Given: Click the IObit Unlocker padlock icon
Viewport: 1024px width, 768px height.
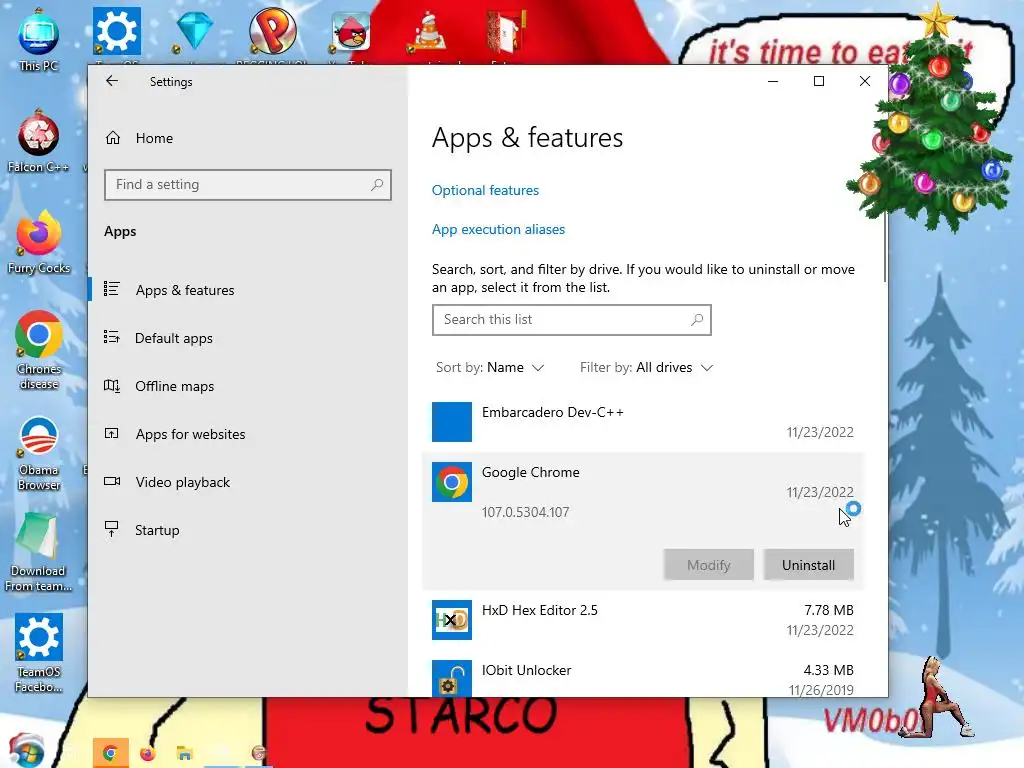Looking at the screenshot, I should point(452,679).
